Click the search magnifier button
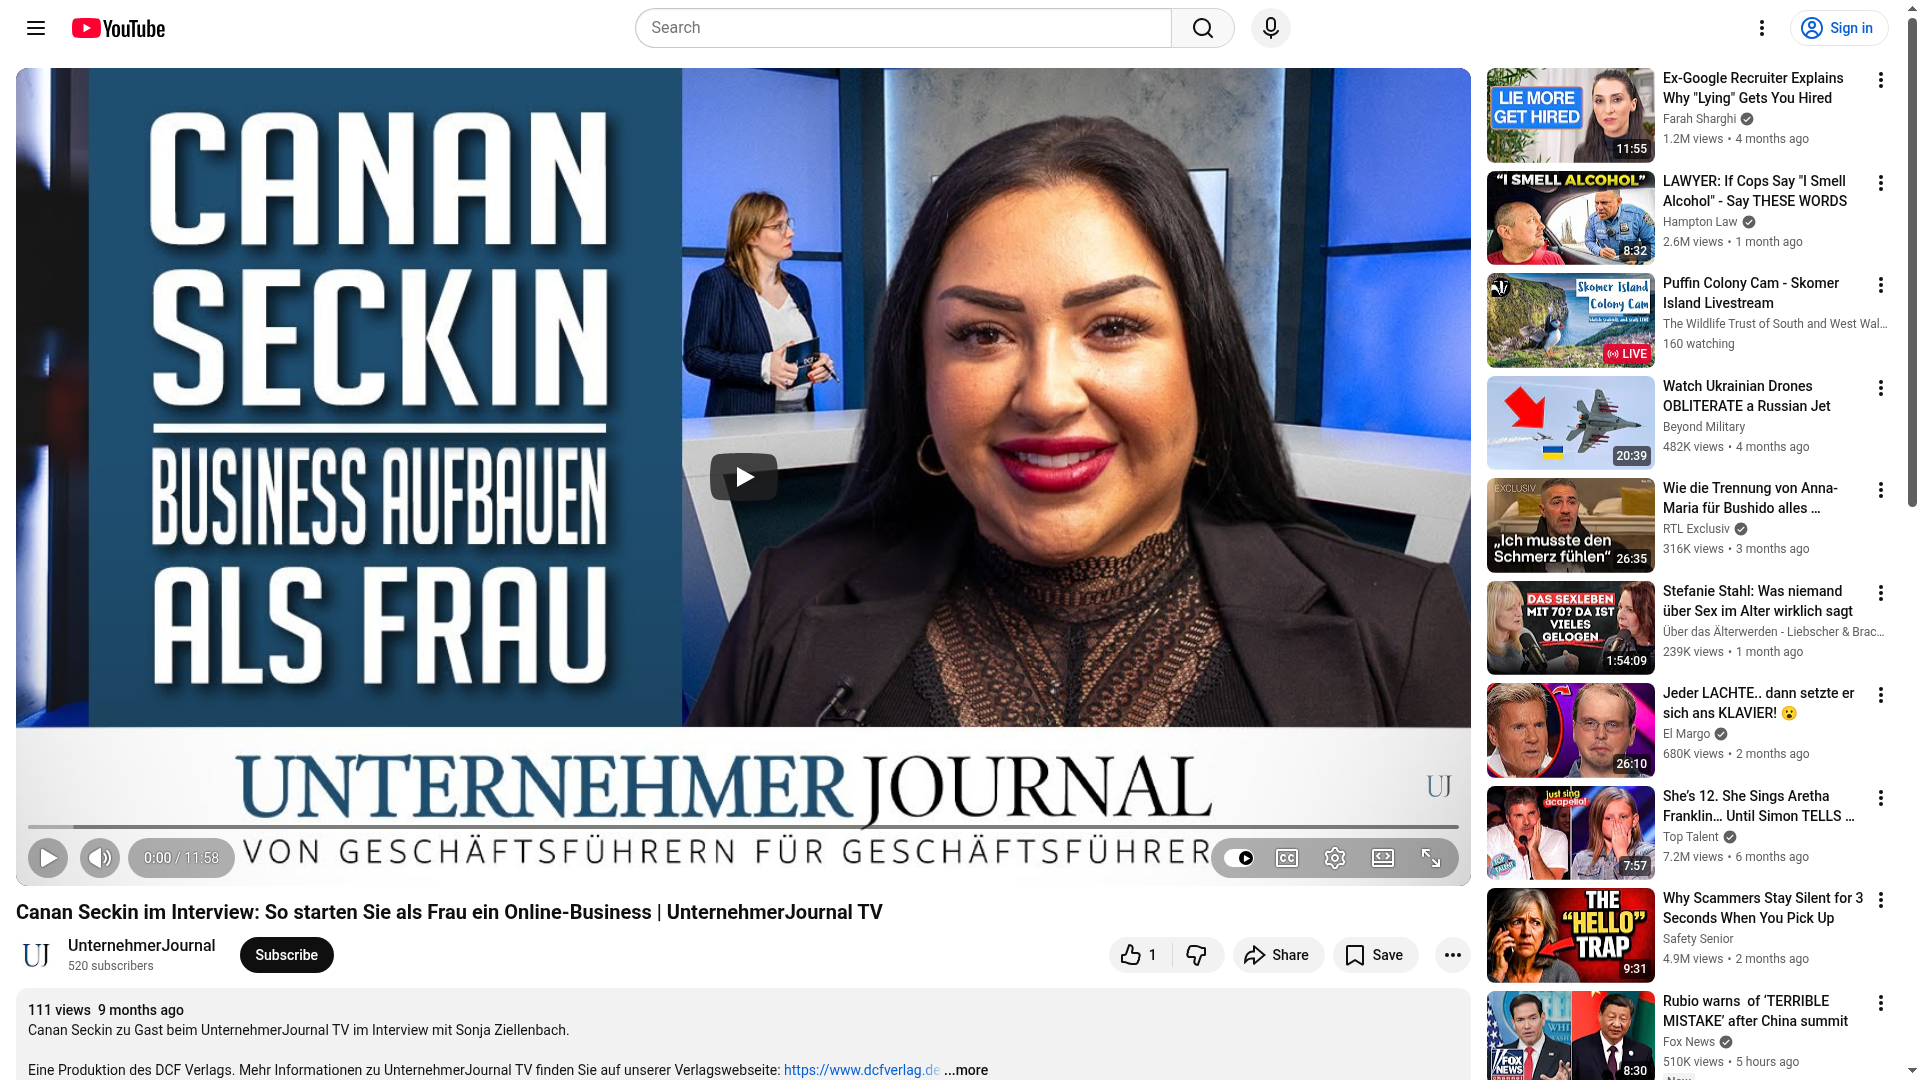This screenshot has width=1920, height=1080. click(x=1203, y=28)
